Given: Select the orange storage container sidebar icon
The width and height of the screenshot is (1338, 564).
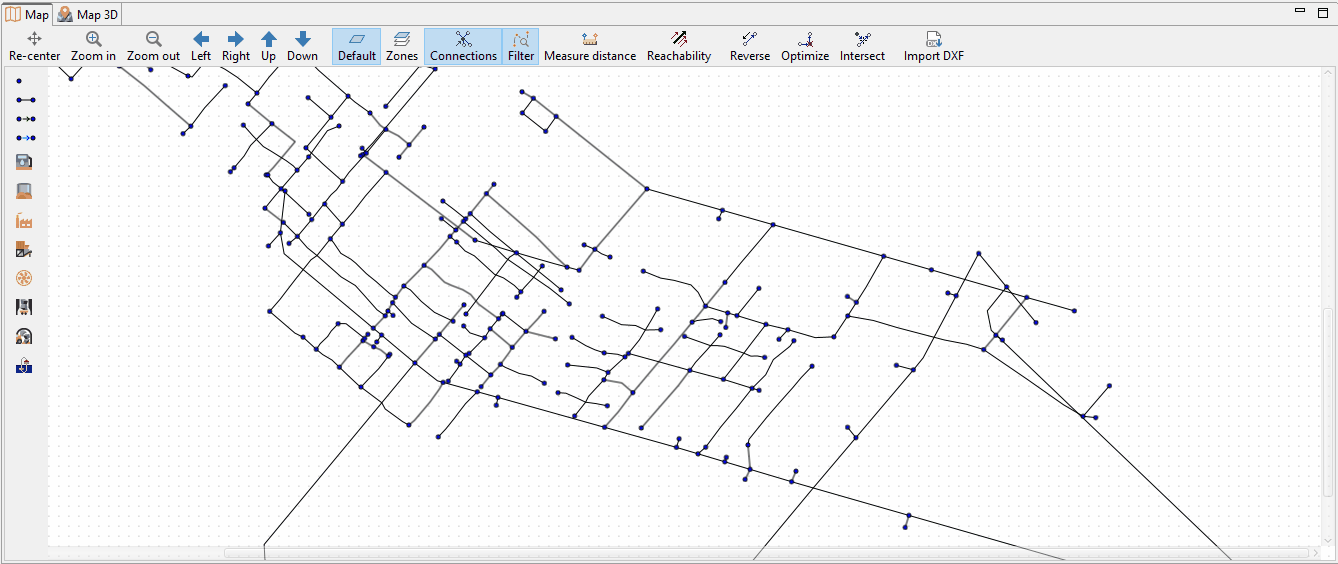Looking at the screenshot, I should click(25, 162).
